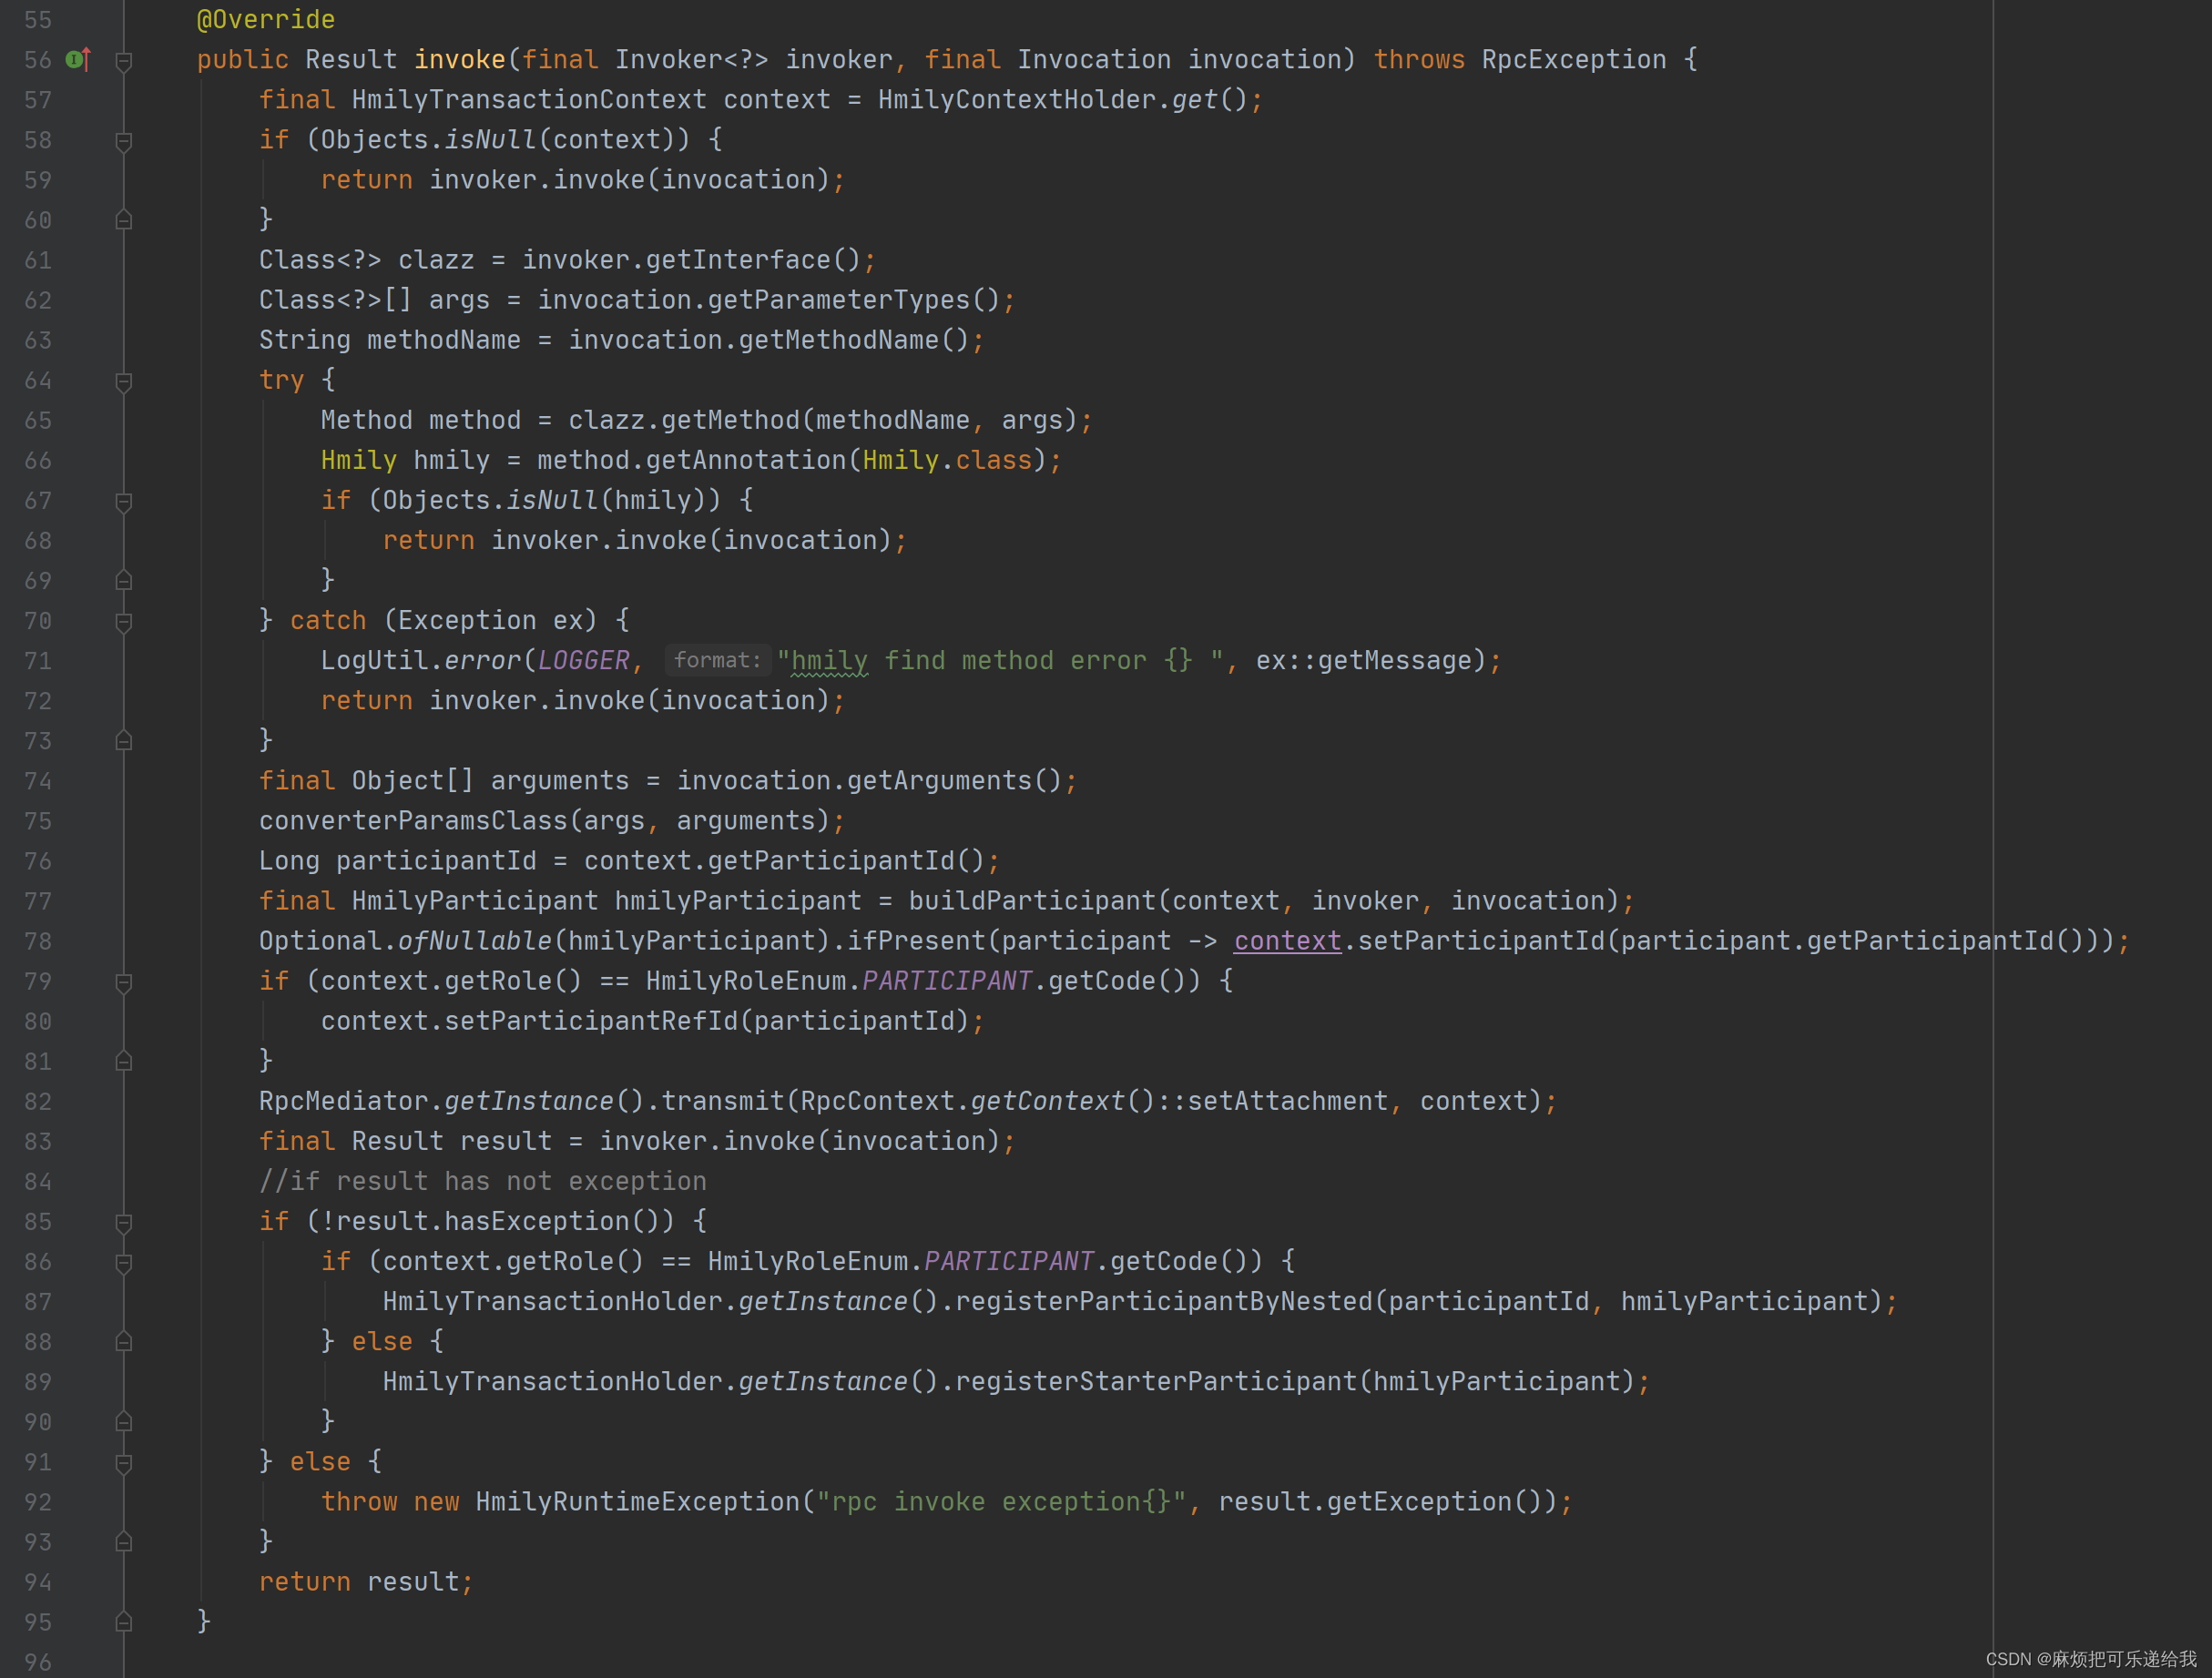Image resolution: width=2212 pixels, height=1678 pixels.
Task: Click registerStarterParticipant call on line 89
Action: click(1156, 1381)
